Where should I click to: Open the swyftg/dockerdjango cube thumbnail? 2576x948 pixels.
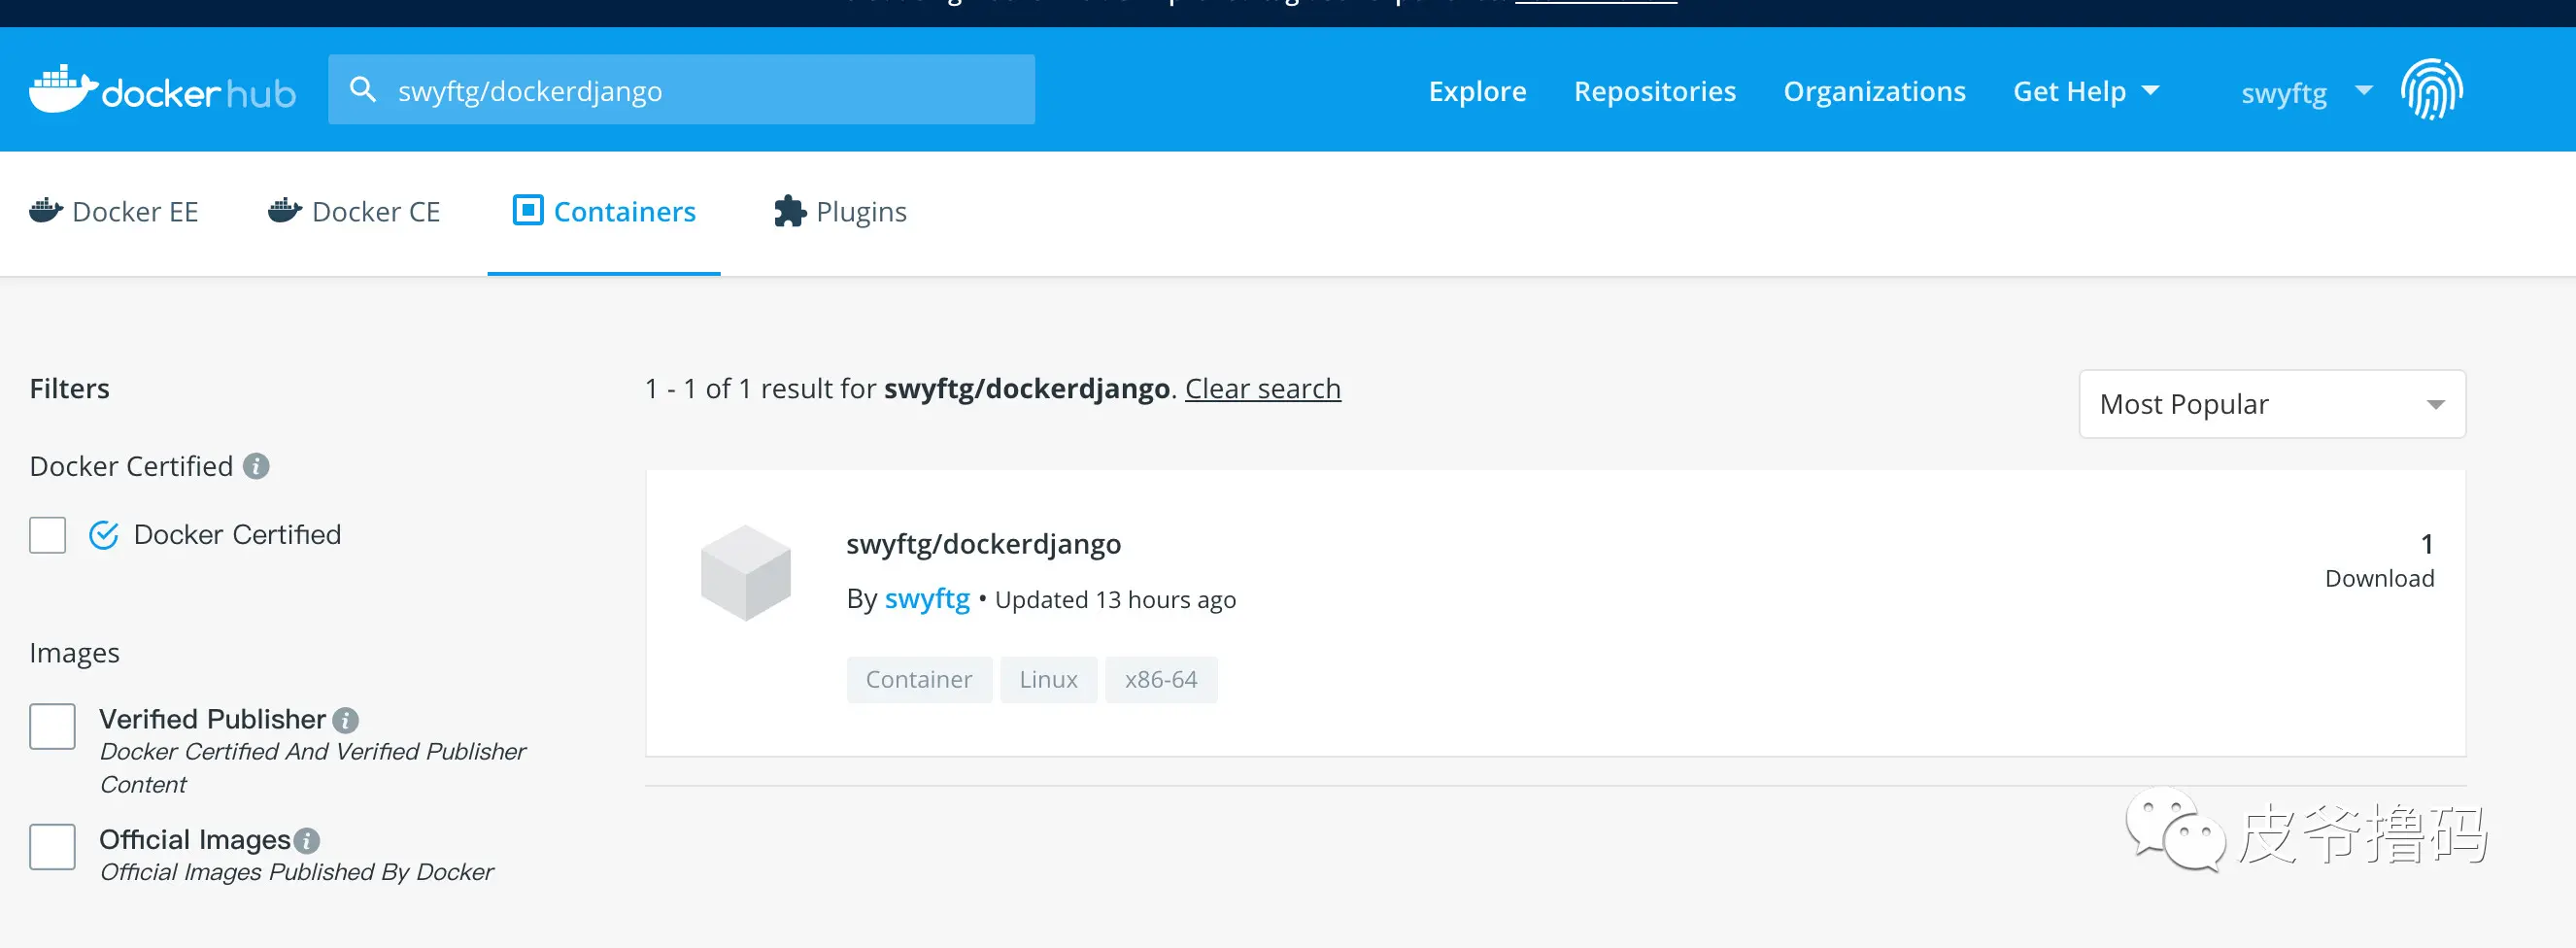click(x=745, y=573)
